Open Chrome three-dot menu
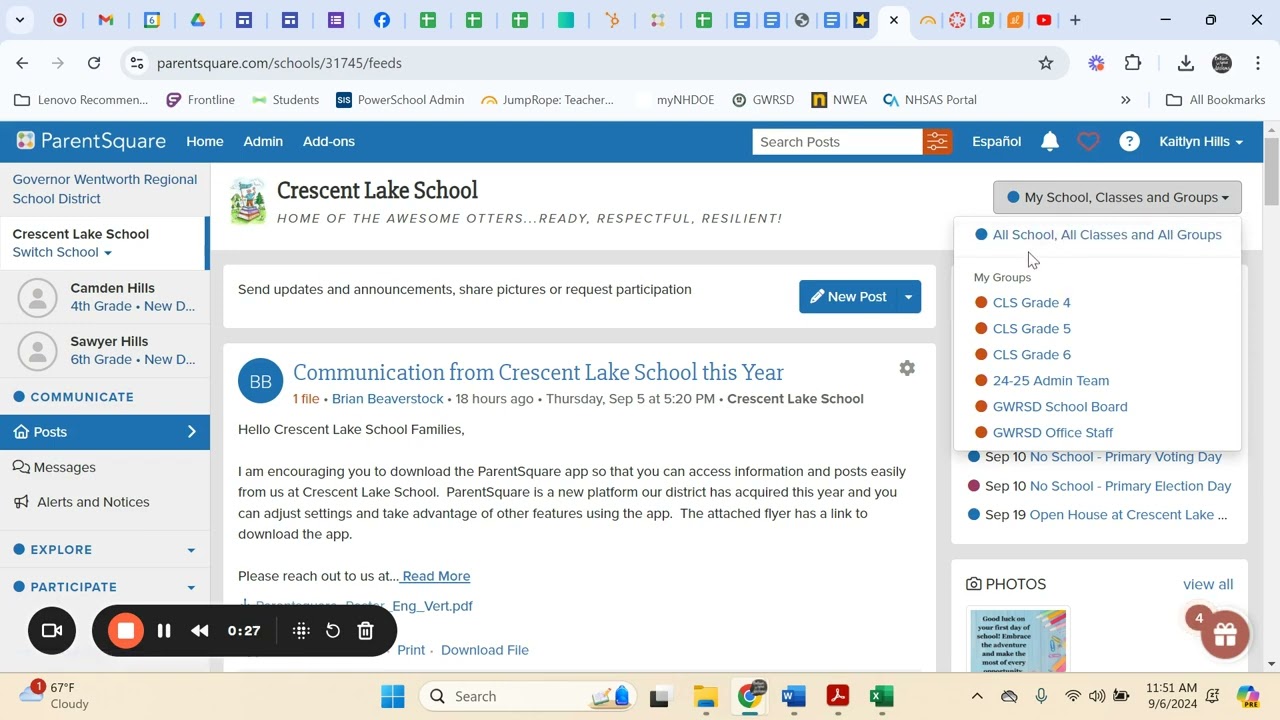The height and width of the screenshot is (720, 1280). 1257,63
